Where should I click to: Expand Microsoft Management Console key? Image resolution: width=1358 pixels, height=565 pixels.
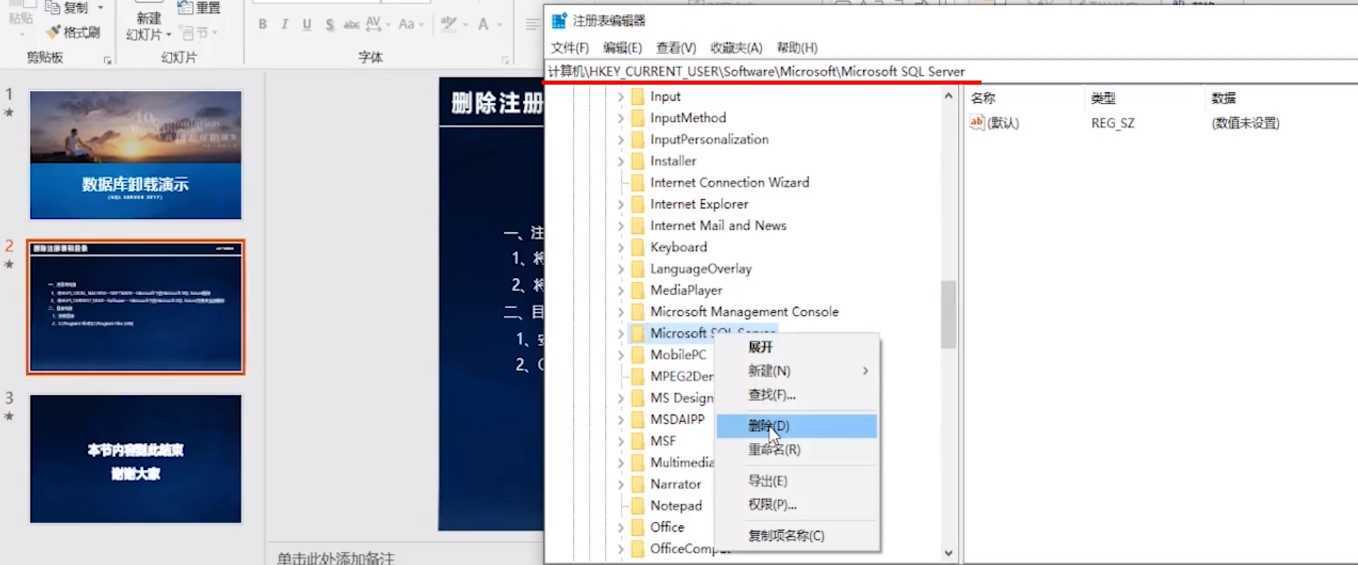point(620,312)
